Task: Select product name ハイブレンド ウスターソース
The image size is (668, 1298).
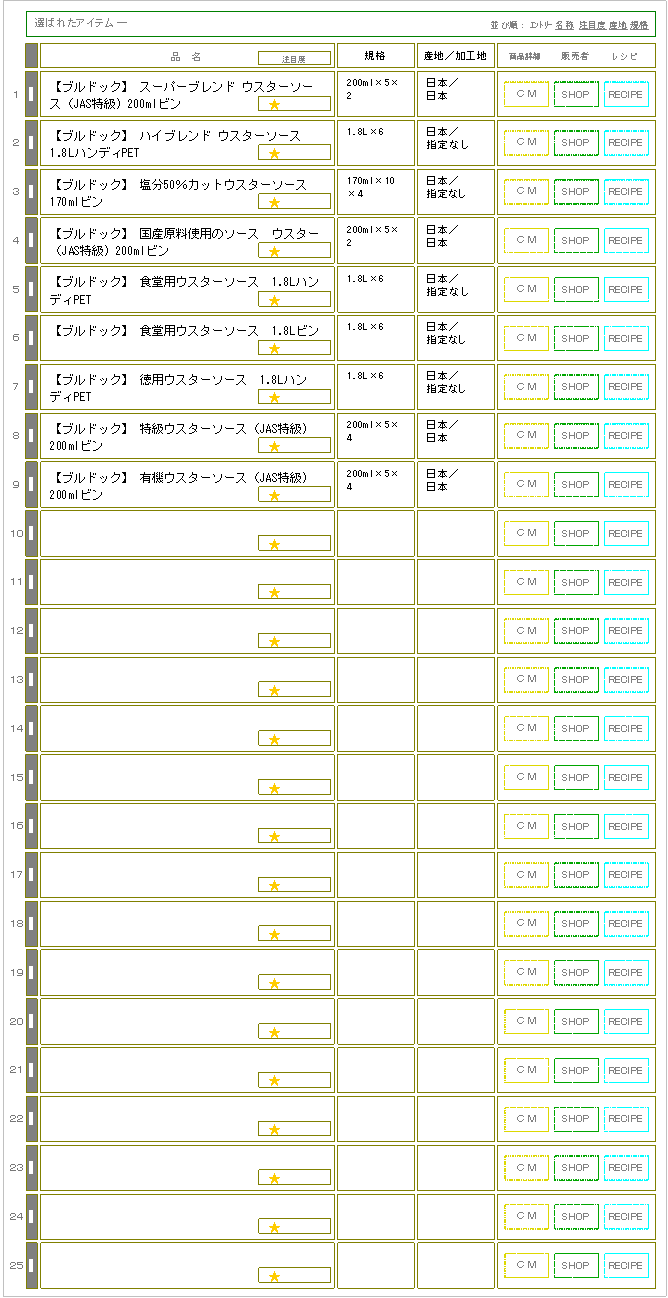Action: coord(175,144)
